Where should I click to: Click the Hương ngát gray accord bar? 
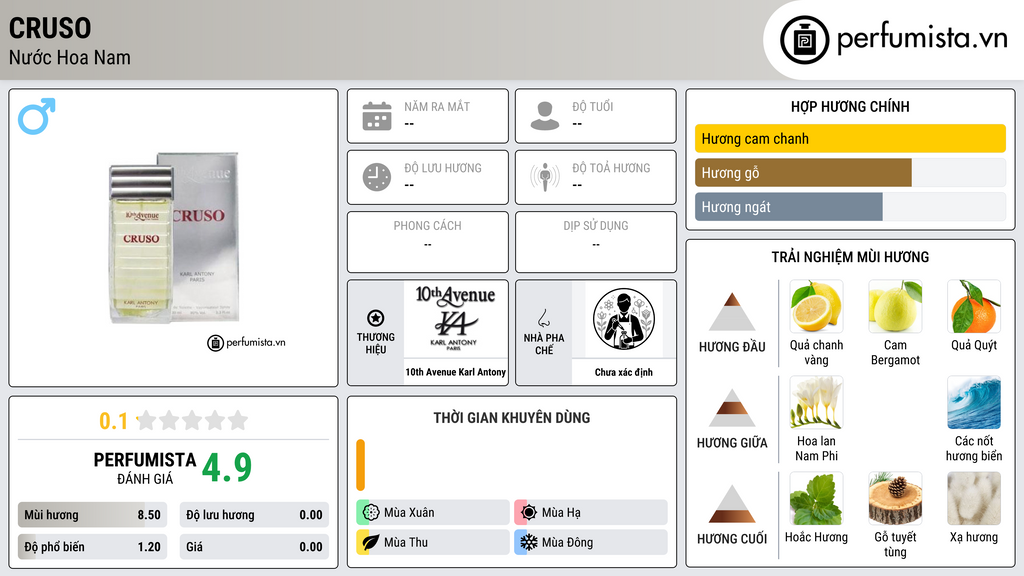[x=789, y=207]
